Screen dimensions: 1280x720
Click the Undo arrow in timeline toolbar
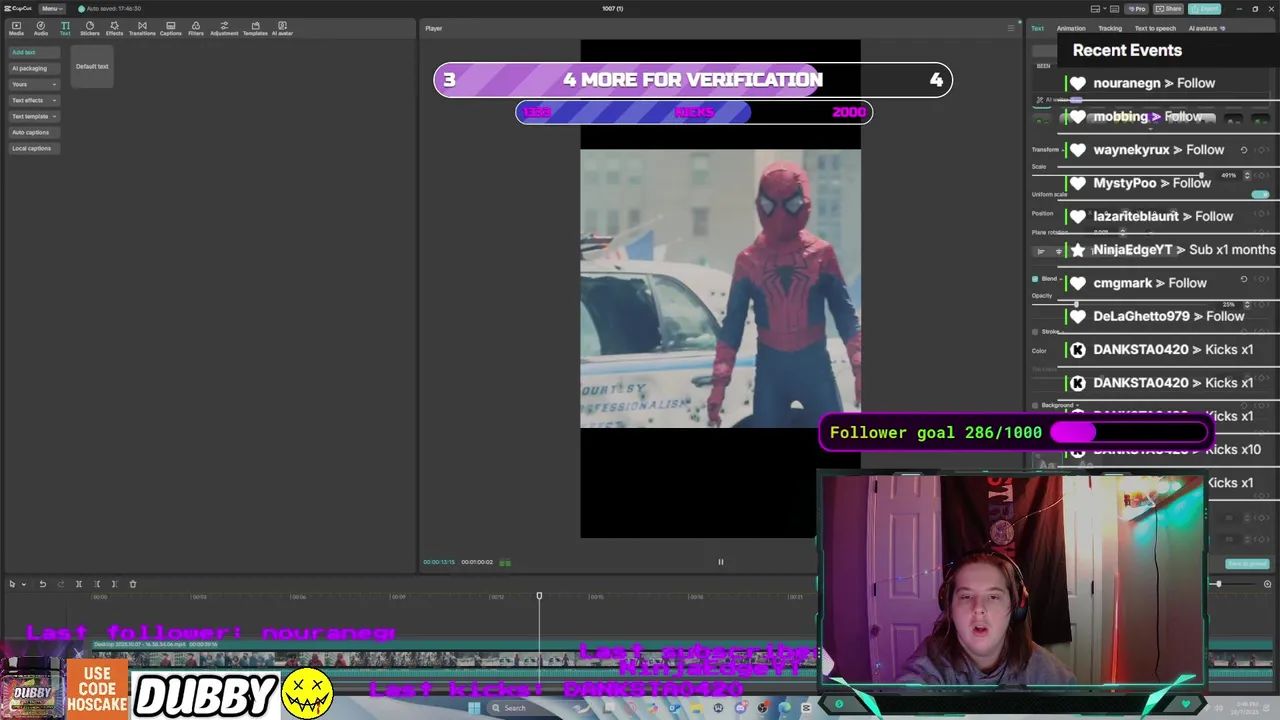(42, 584)
